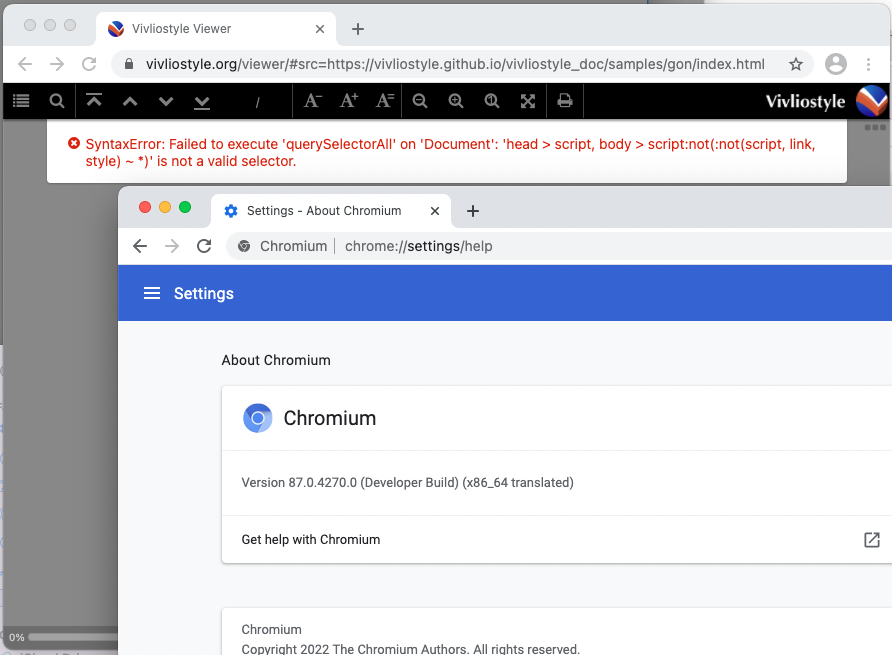892x655 pixels.
Task: Reload the Vivliostyle Viewer page
Action: click(x=89, y=64)
